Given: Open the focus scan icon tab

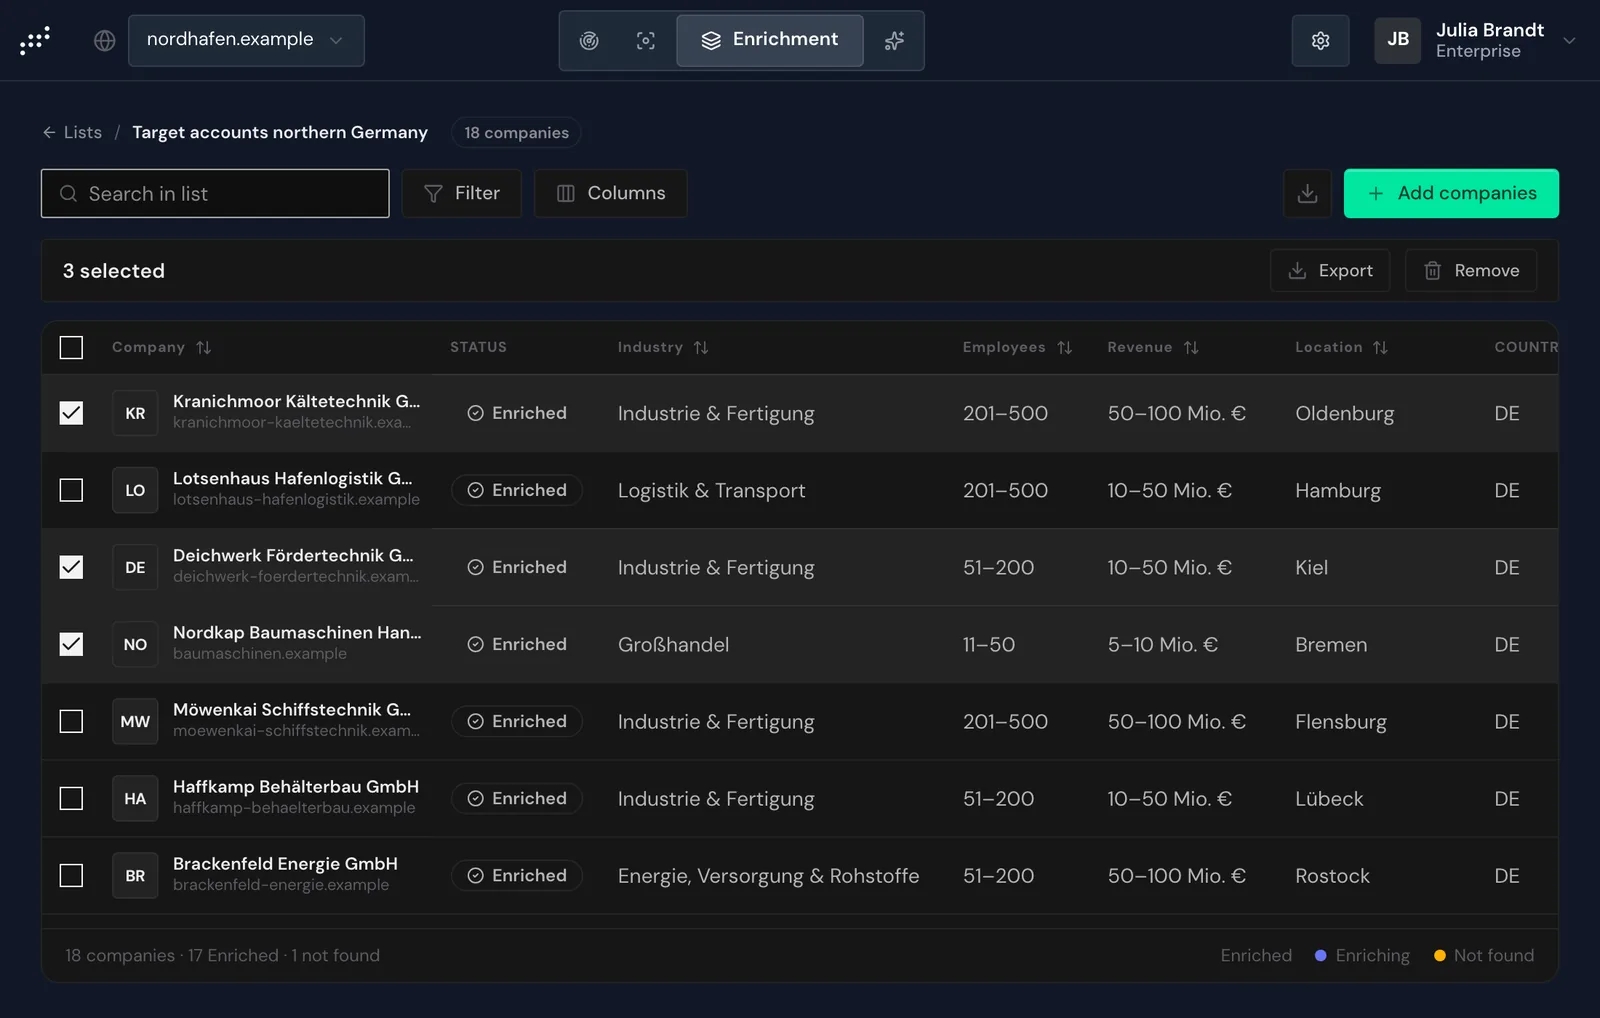Looking at the screenshot, I should coord(646,40).
